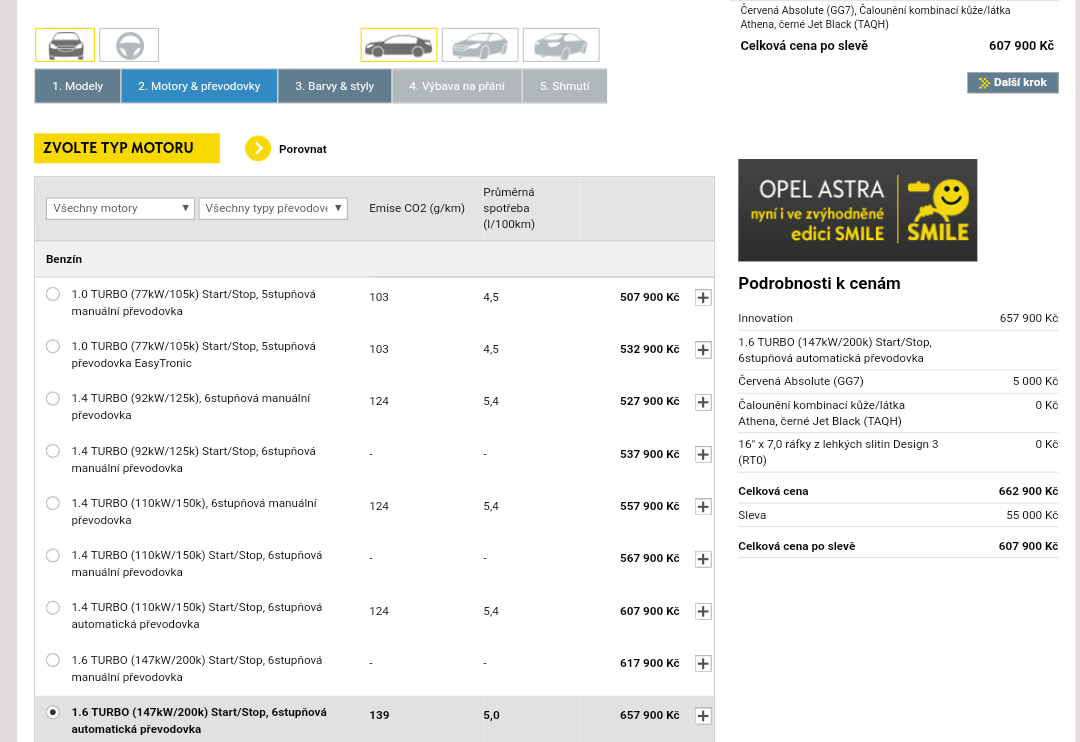Expand details for the 507 900 Kč engine
The image size is (1080, 742).
click(x=703, y=297)
